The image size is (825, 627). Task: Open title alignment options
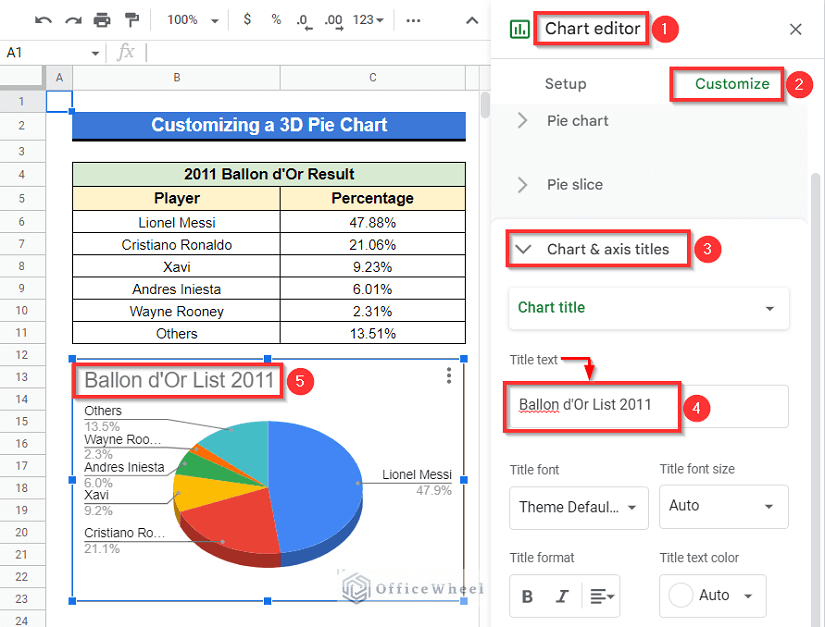(602, 596)
